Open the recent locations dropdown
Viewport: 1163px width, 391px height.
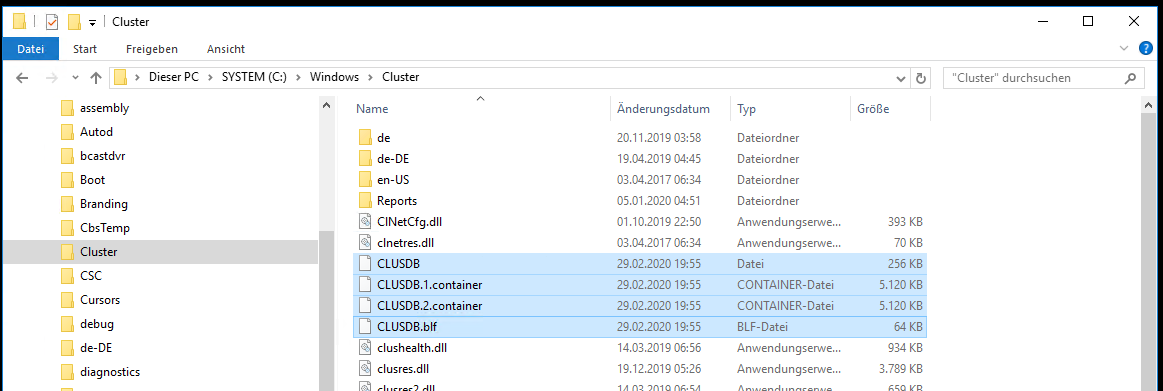click(x=75, y=77)
